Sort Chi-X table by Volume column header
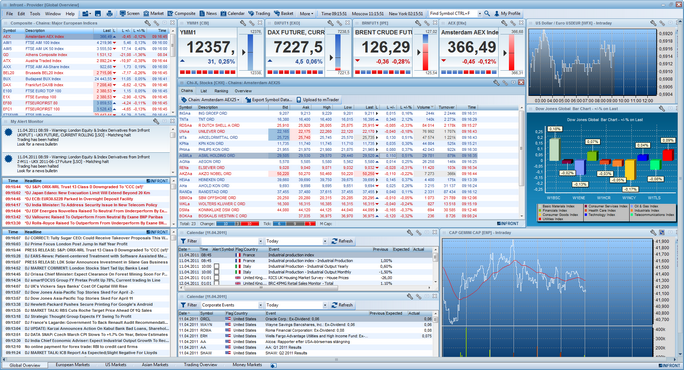 click(x=424, y=107)
